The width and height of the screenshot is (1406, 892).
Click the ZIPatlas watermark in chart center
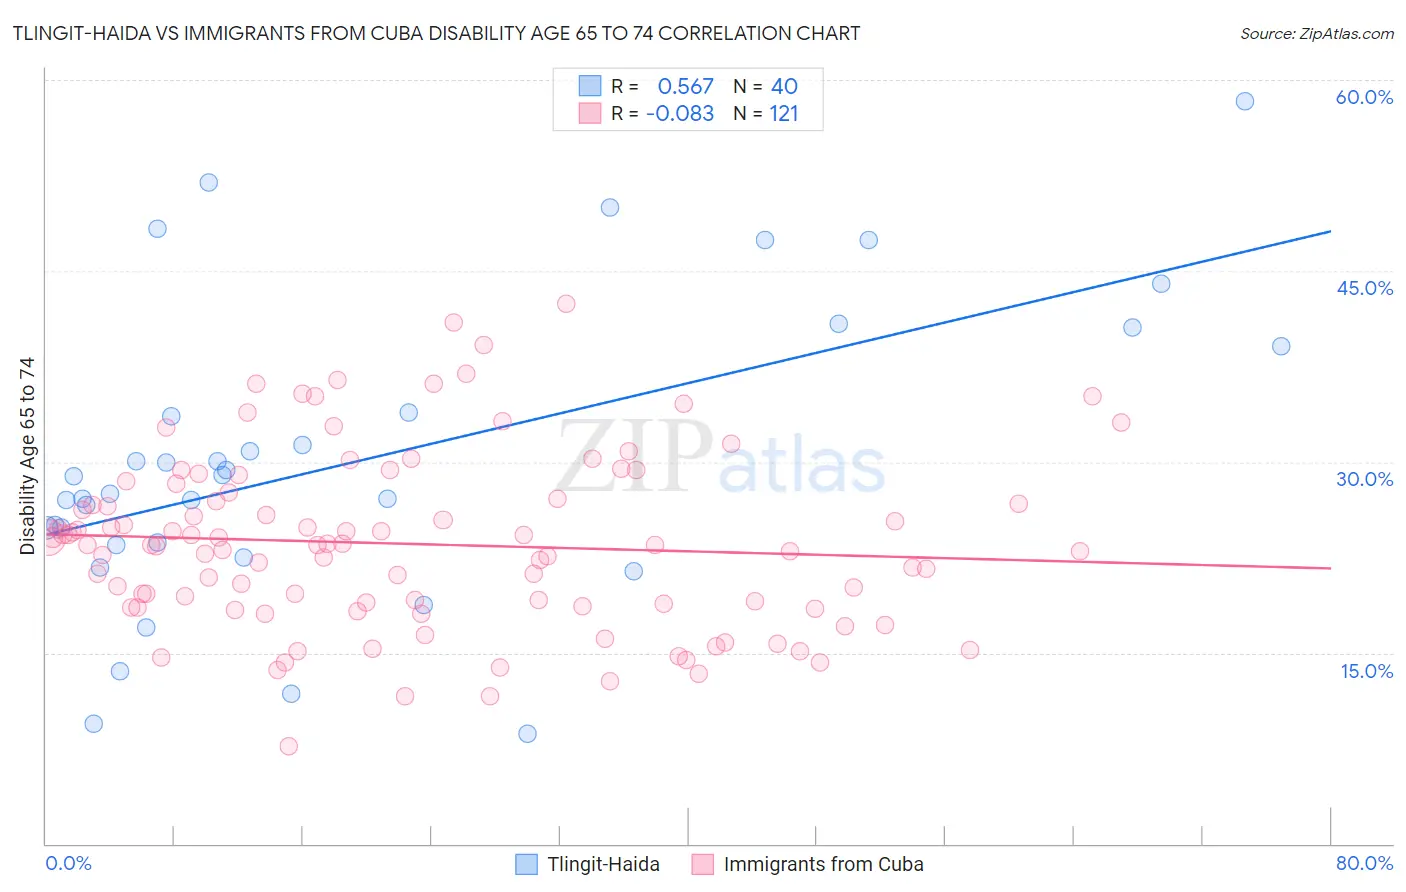(720, 458)
